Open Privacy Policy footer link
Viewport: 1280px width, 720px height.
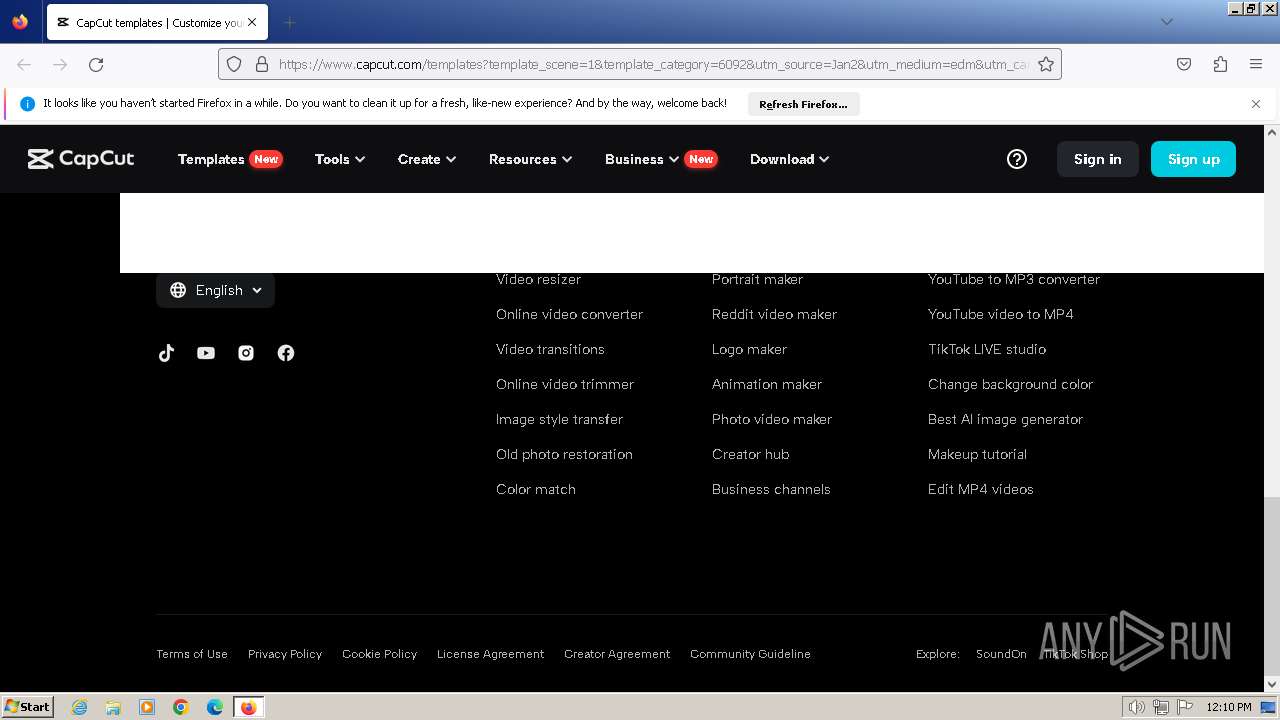285,654
